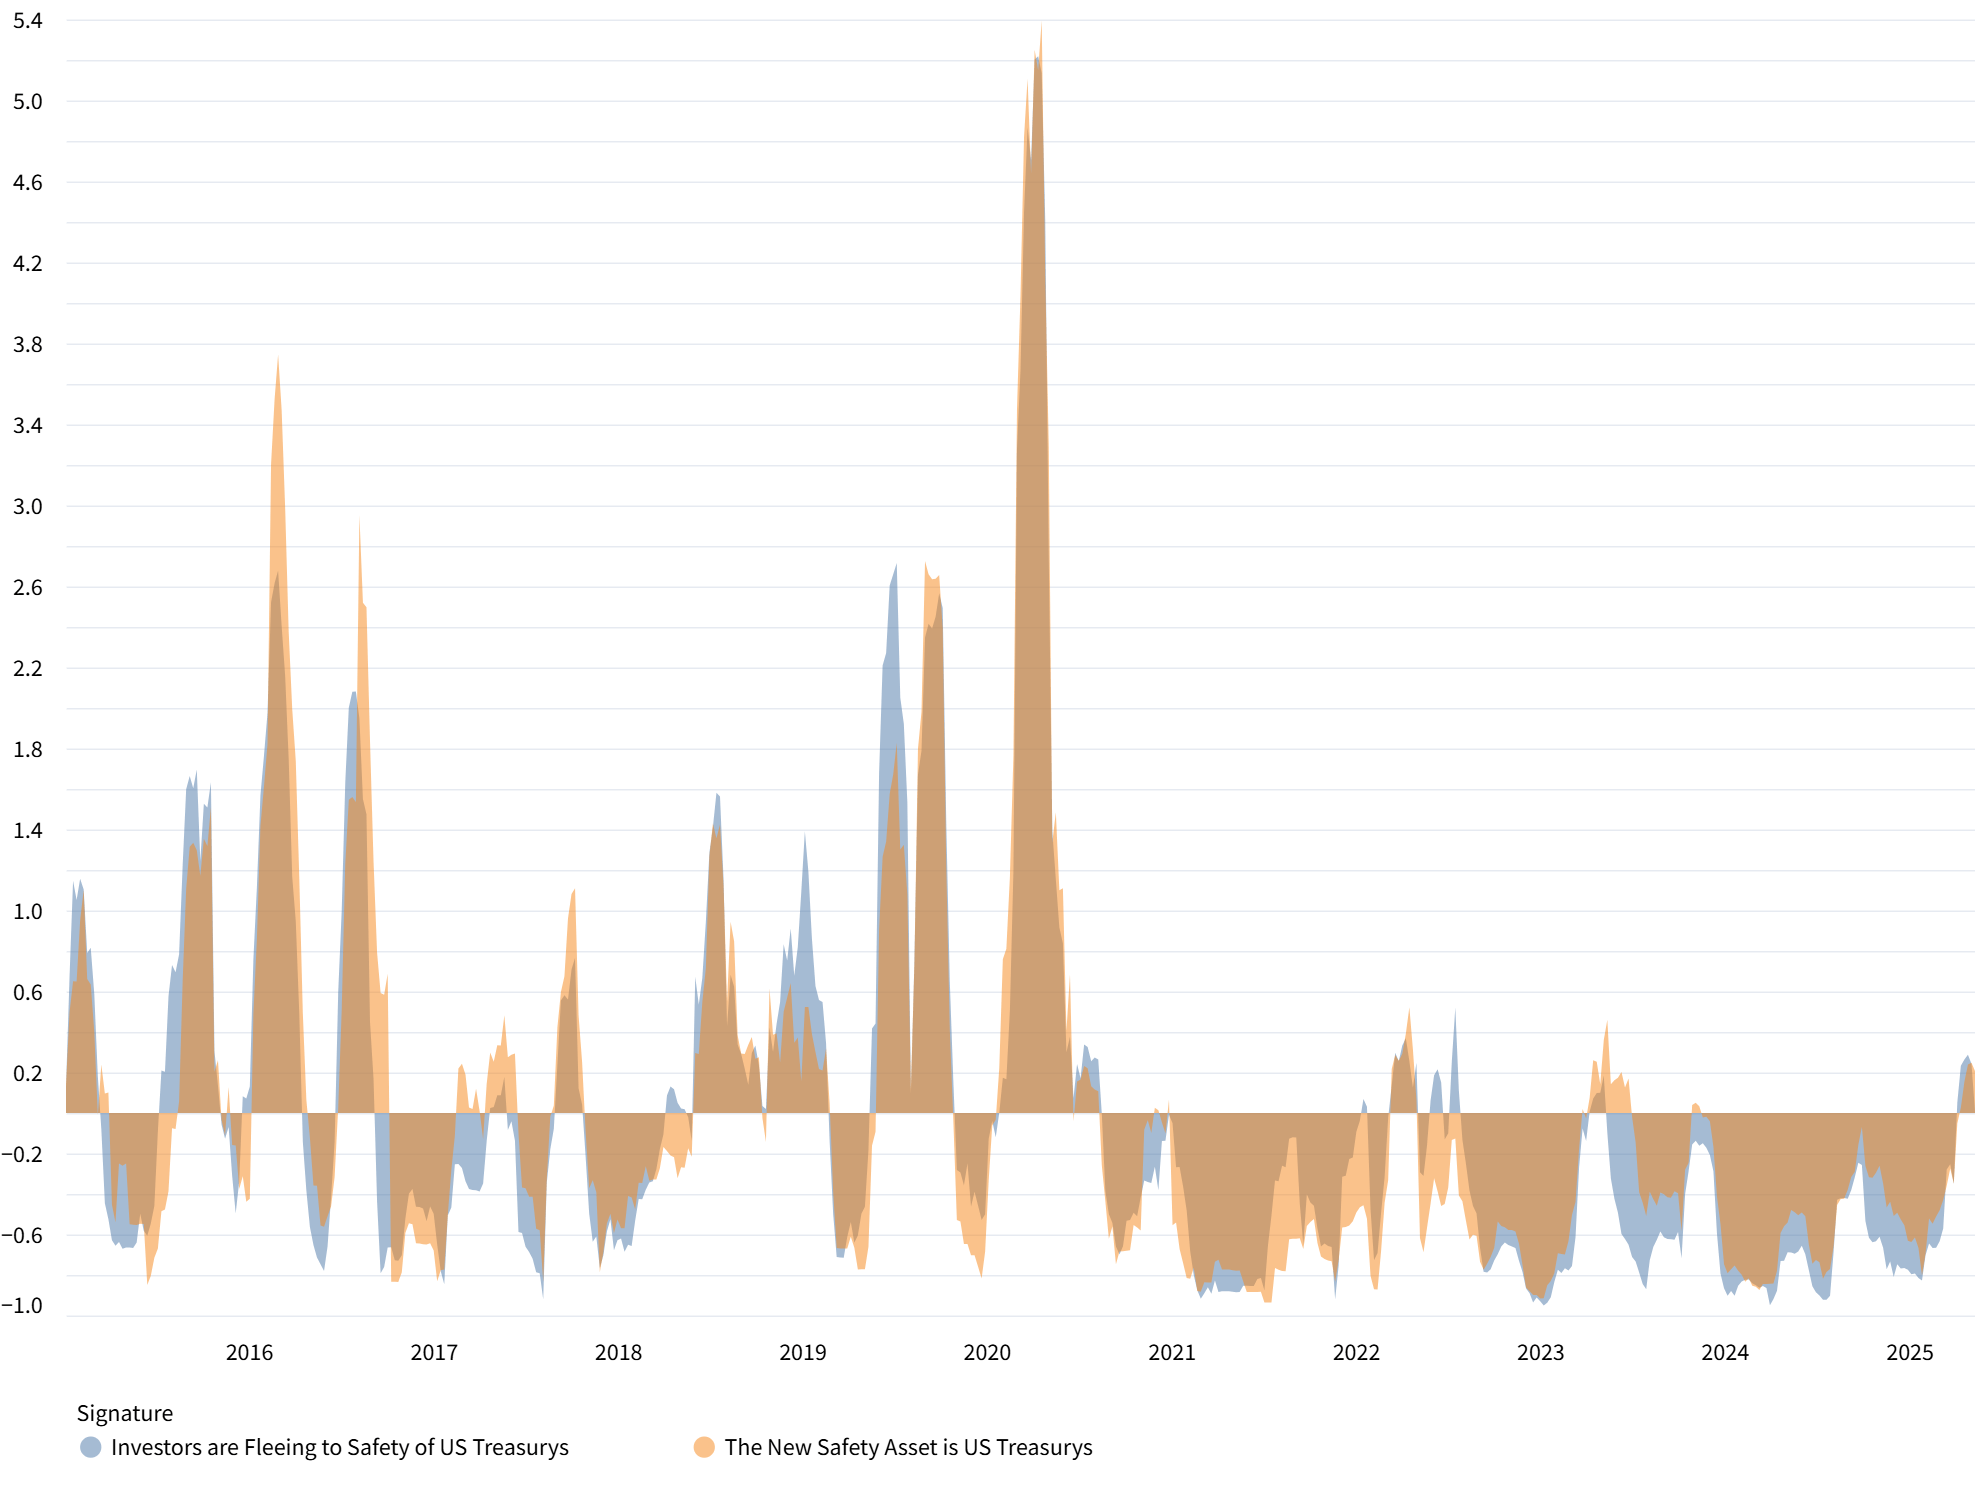Click the 2023 x-axis label

pyautogui.click(x=1540, y=1353)
